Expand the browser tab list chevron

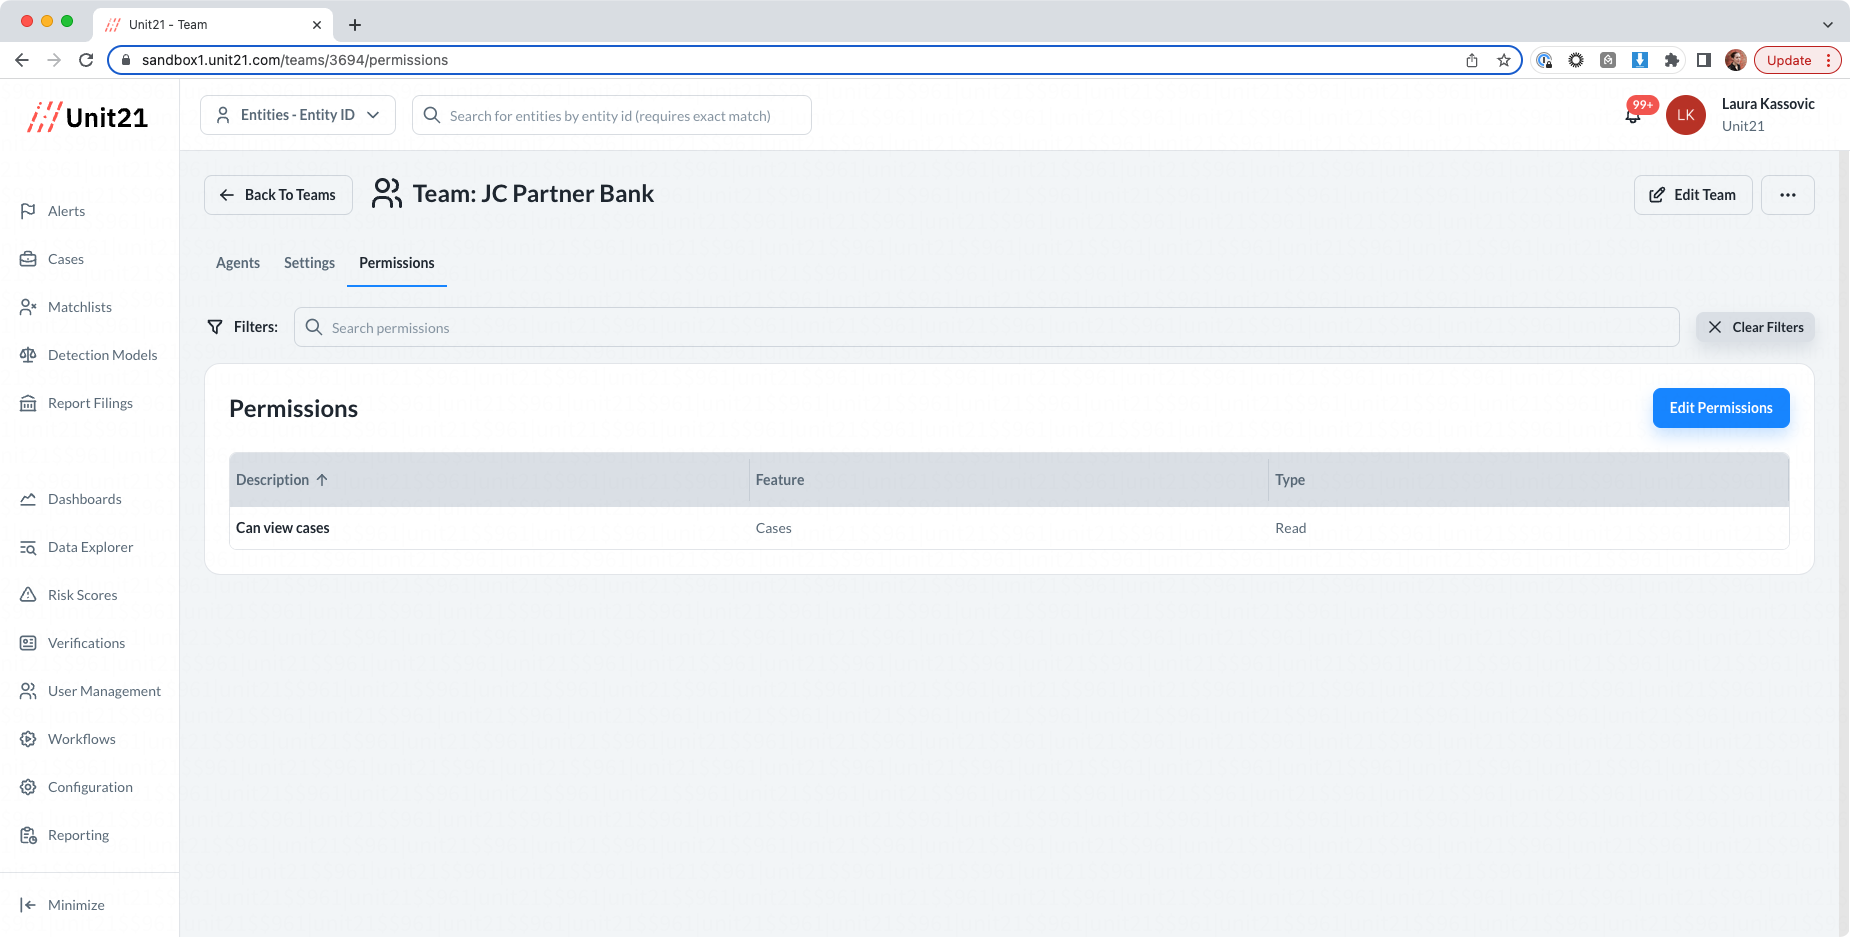pos(1828,25)
